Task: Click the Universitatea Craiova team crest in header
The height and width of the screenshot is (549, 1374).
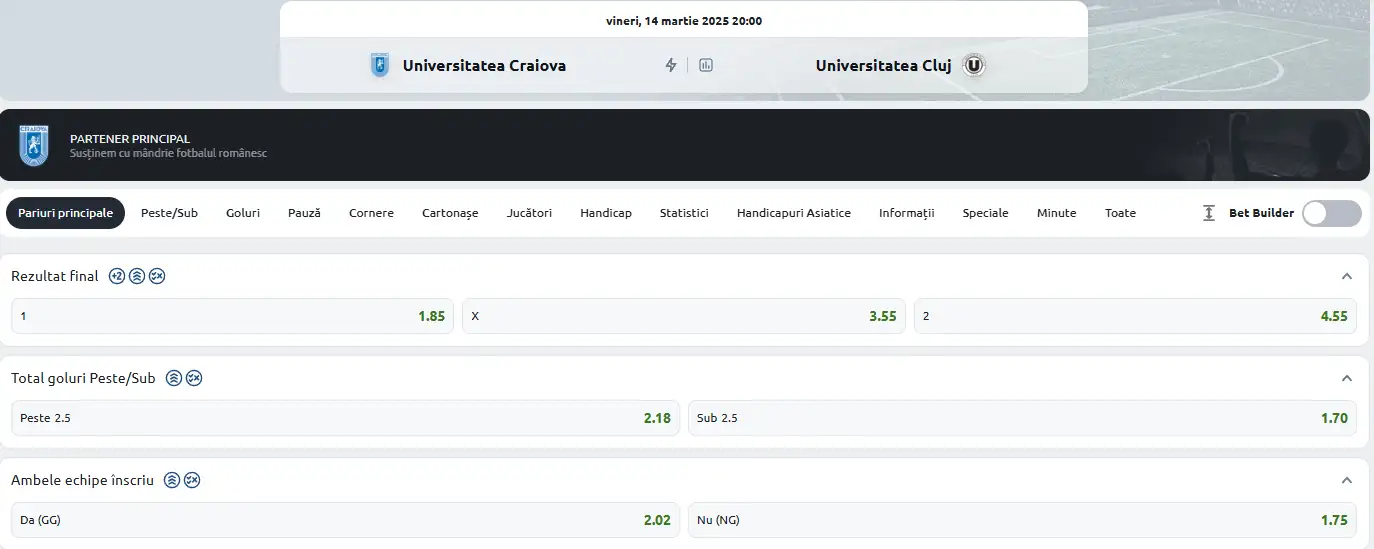Action: coord(380,66)
